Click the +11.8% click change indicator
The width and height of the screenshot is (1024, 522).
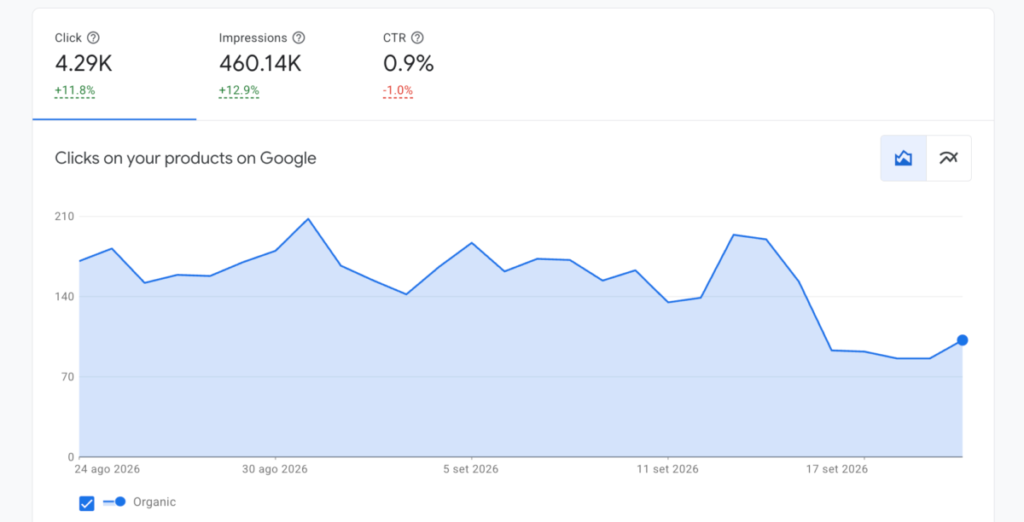pyautogui.click(x=75, y=90)
